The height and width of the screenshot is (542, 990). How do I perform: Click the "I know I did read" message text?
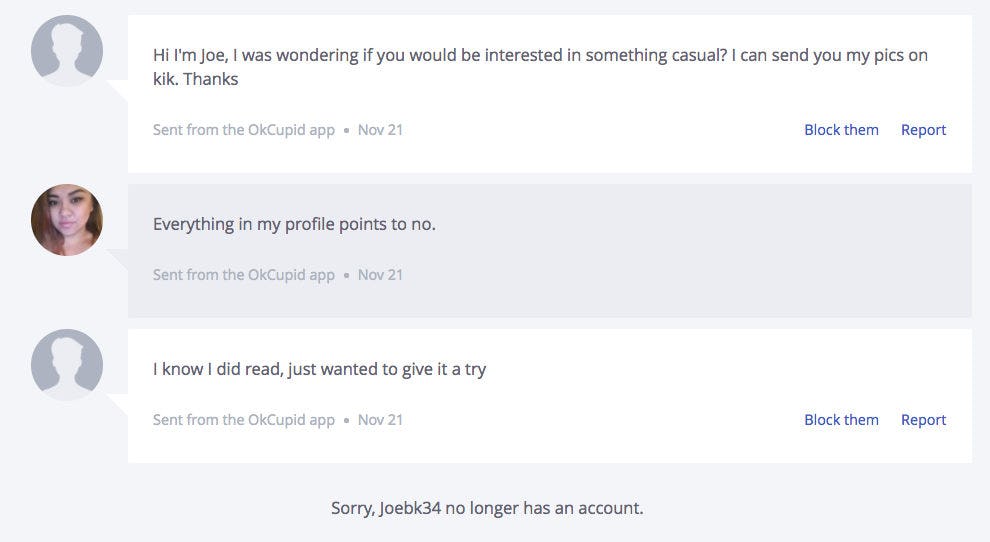(319, 369)
